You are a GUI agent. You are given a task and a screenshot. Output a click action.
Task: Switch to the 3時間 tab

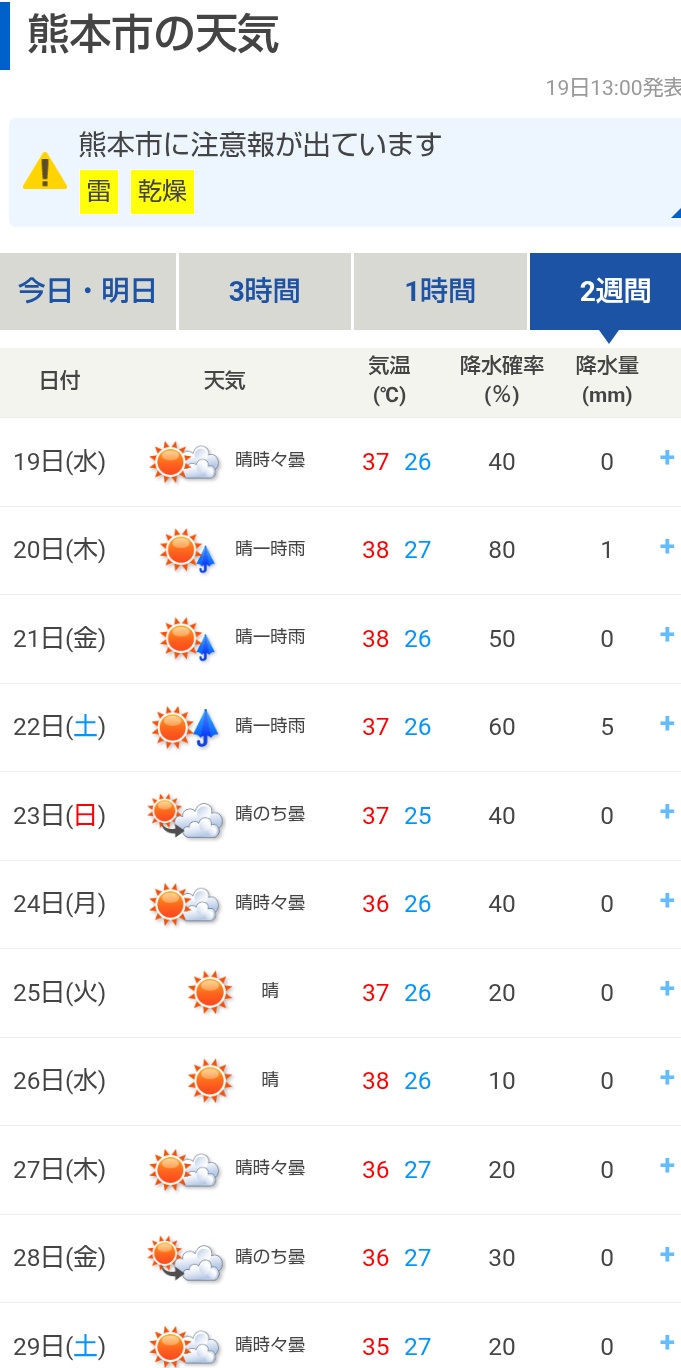(264, 291)
